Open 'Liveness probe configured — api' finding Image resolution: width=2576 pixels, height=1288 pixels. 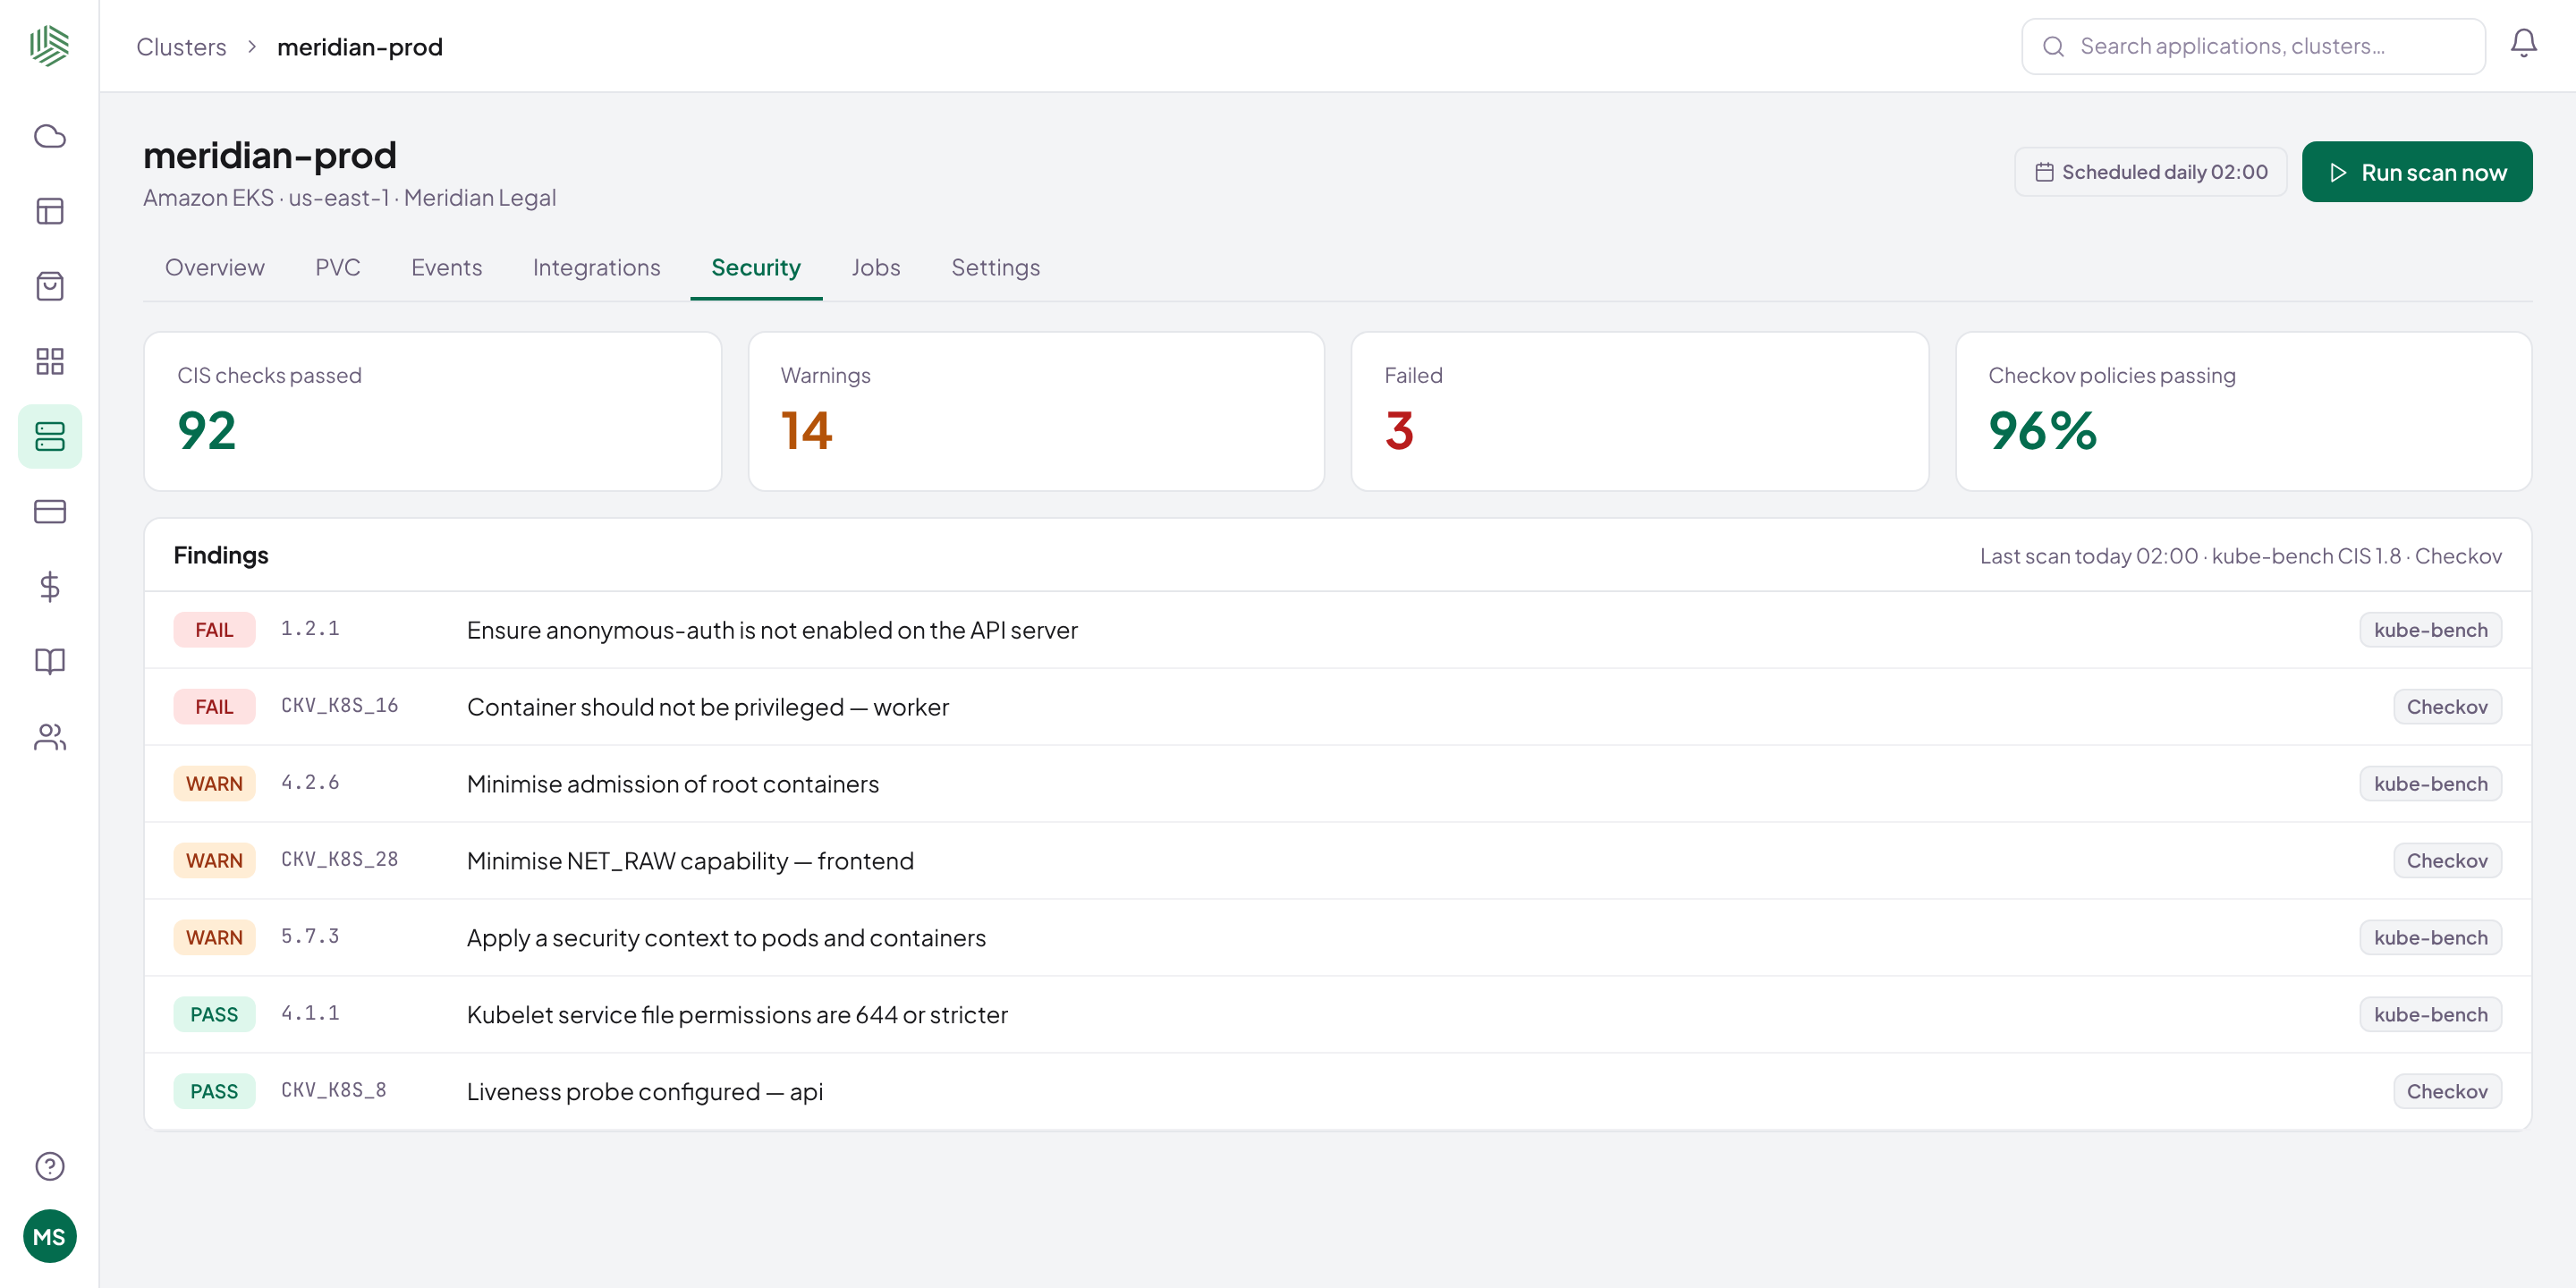(x=1337, y=1092)
